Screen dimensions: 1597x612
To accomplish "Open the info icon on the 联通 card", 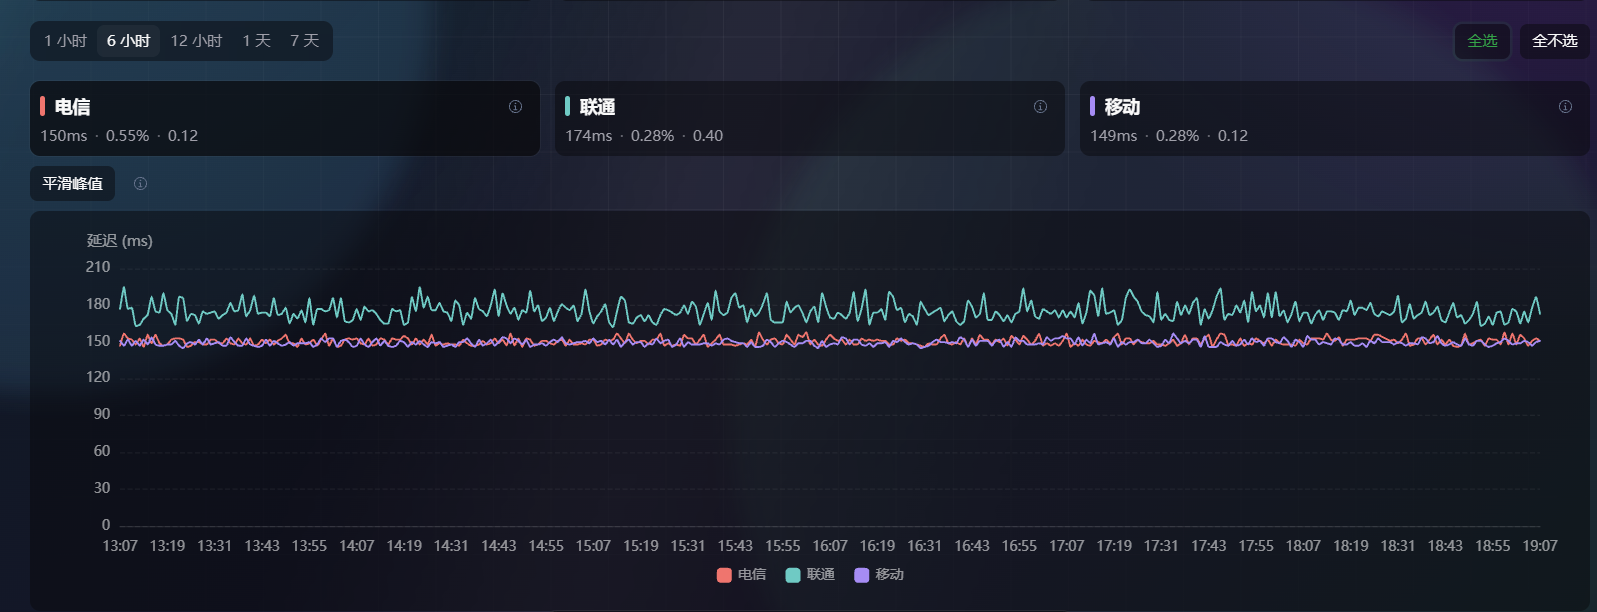I will [x=1040, y=107].
